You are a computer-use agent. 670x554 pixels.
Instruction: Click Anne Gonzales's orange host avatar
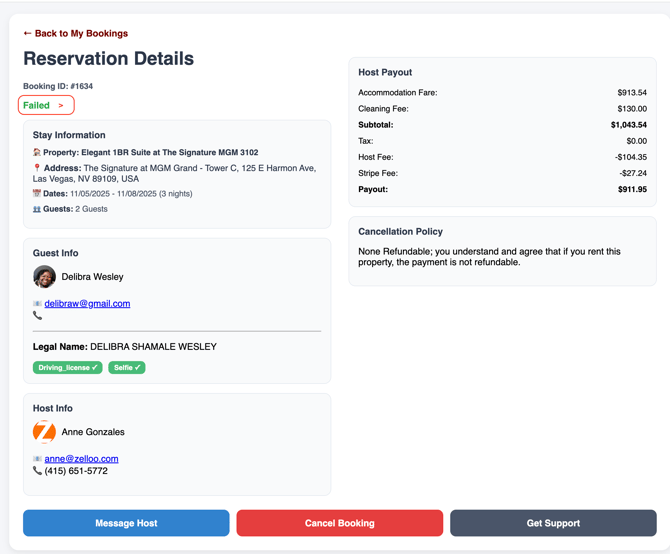44,432
